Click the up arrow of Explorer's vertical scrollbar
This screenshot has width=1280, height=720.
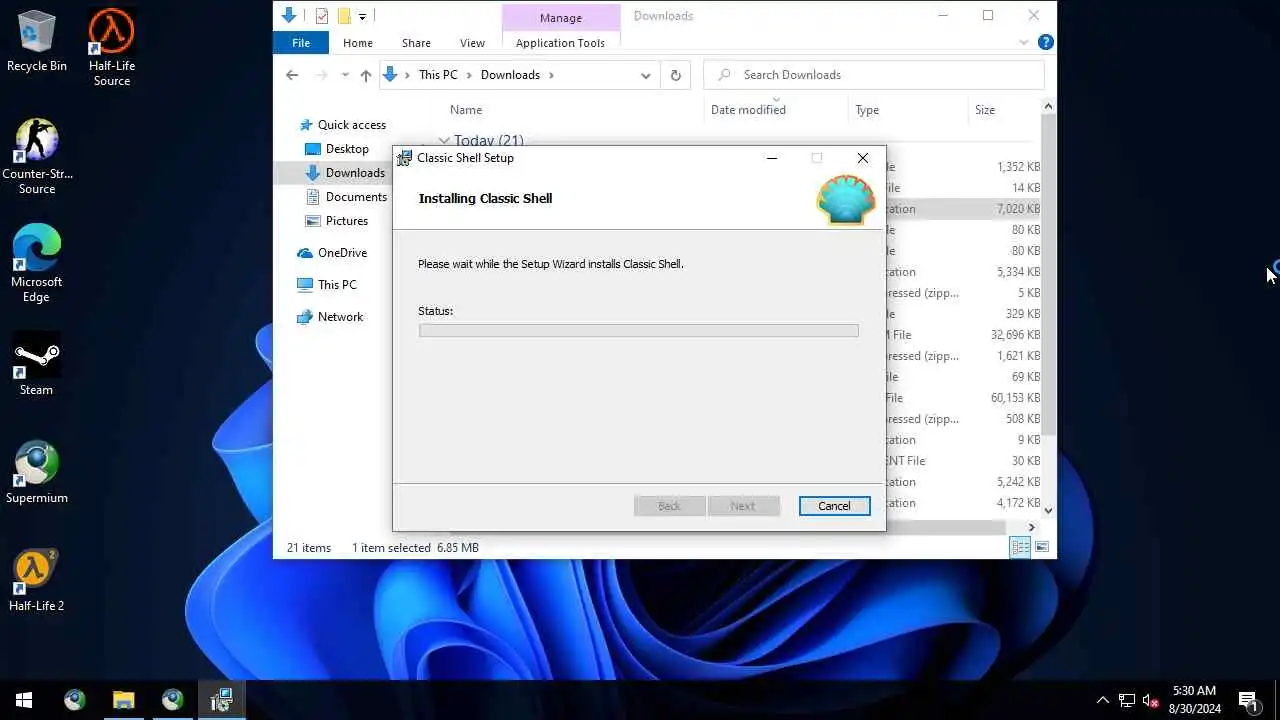pos(1048,106)
